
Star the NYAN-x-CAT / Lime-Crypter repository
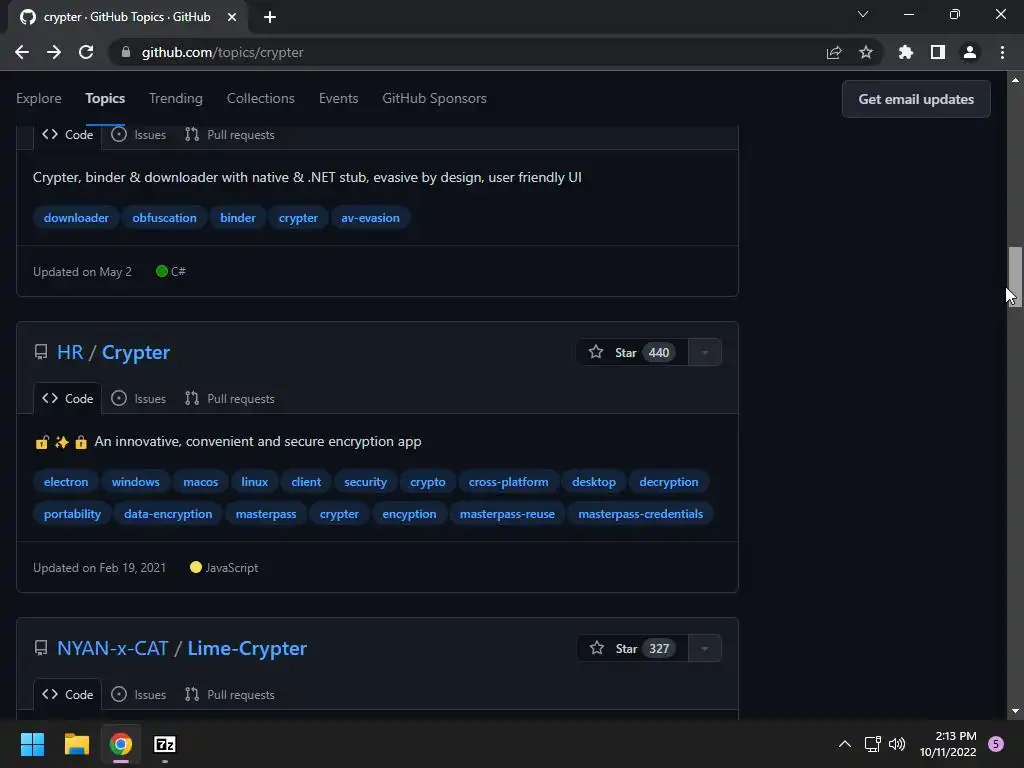[632, 648]
